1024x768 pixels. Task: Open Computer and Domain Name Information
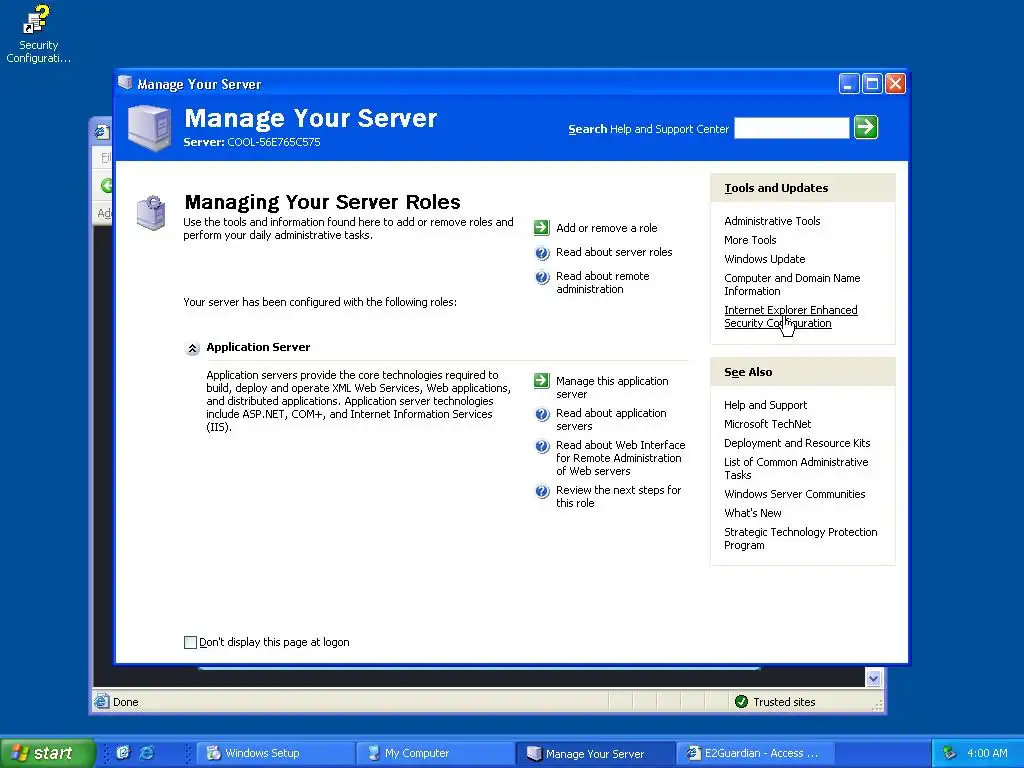coord(792,284)
